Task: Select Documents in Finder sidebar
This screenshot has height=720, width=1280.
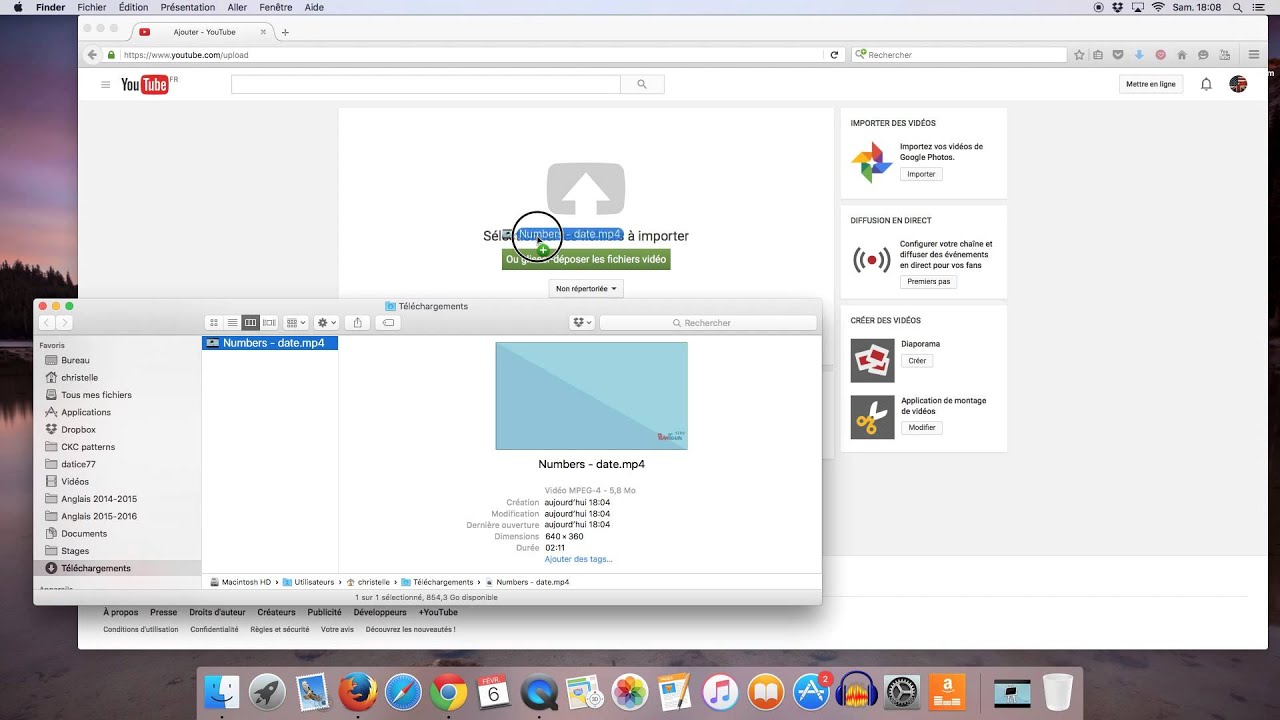Action: tap(84, 533)
